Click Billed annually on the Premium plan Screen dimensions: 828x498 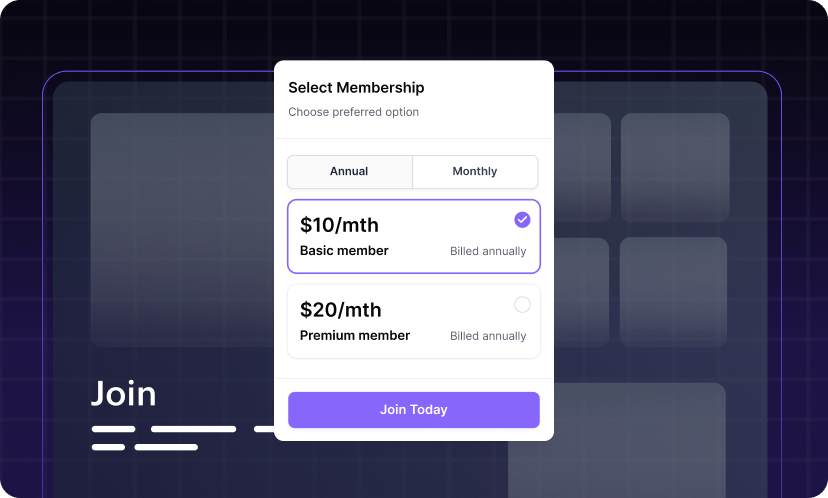[x=488, y=337]
